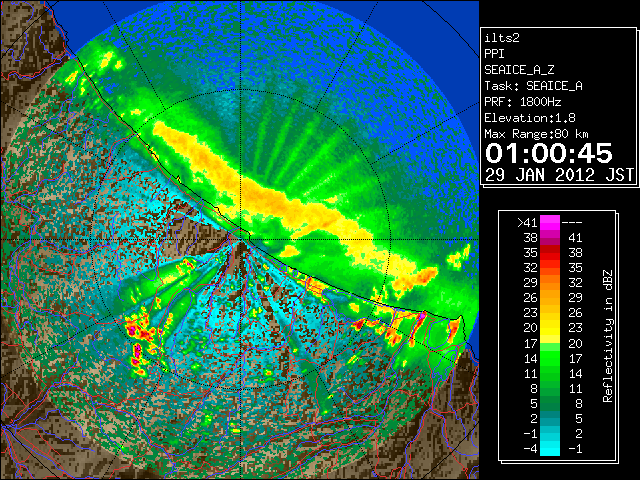Click the "Reflectivity in dBZ" axis label

[x=608, y=336]
